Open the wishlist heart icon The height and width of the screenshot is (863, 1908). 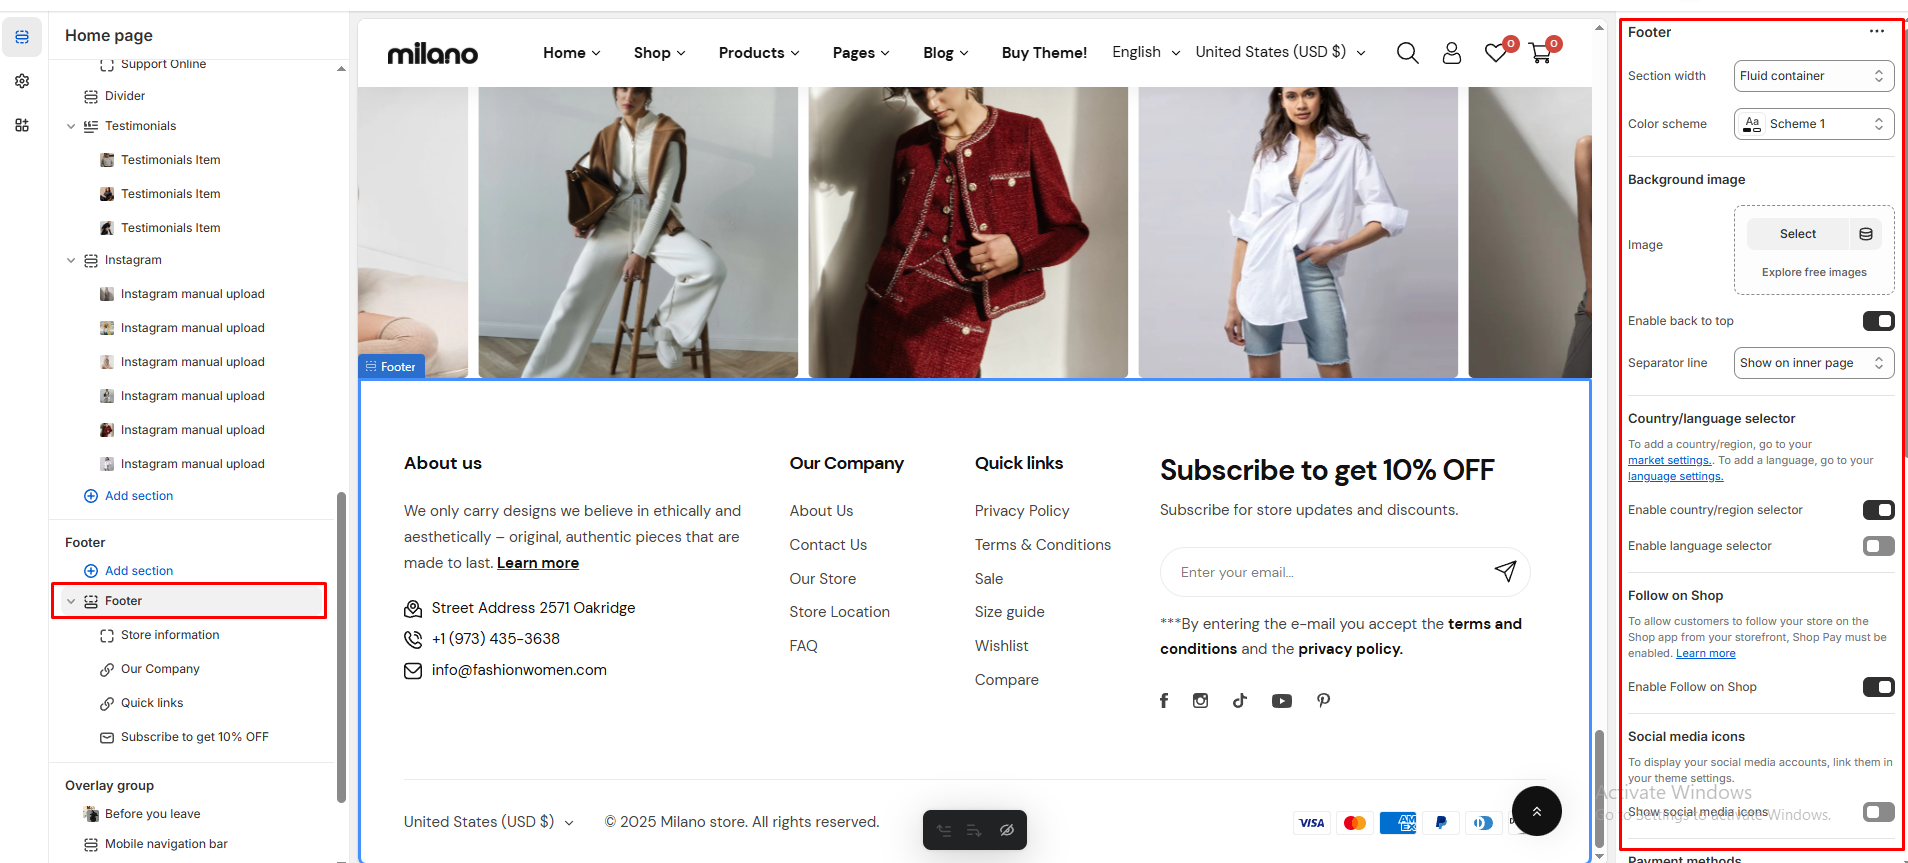1496,53
